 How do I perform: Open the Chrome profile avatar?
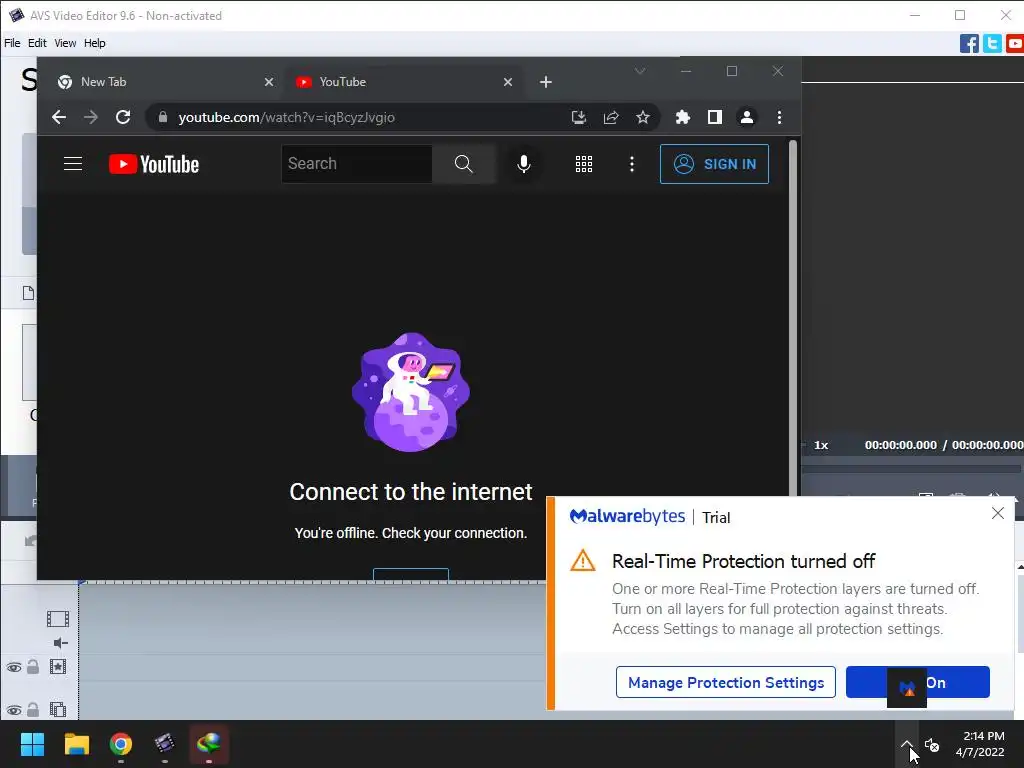click(746, 117)
